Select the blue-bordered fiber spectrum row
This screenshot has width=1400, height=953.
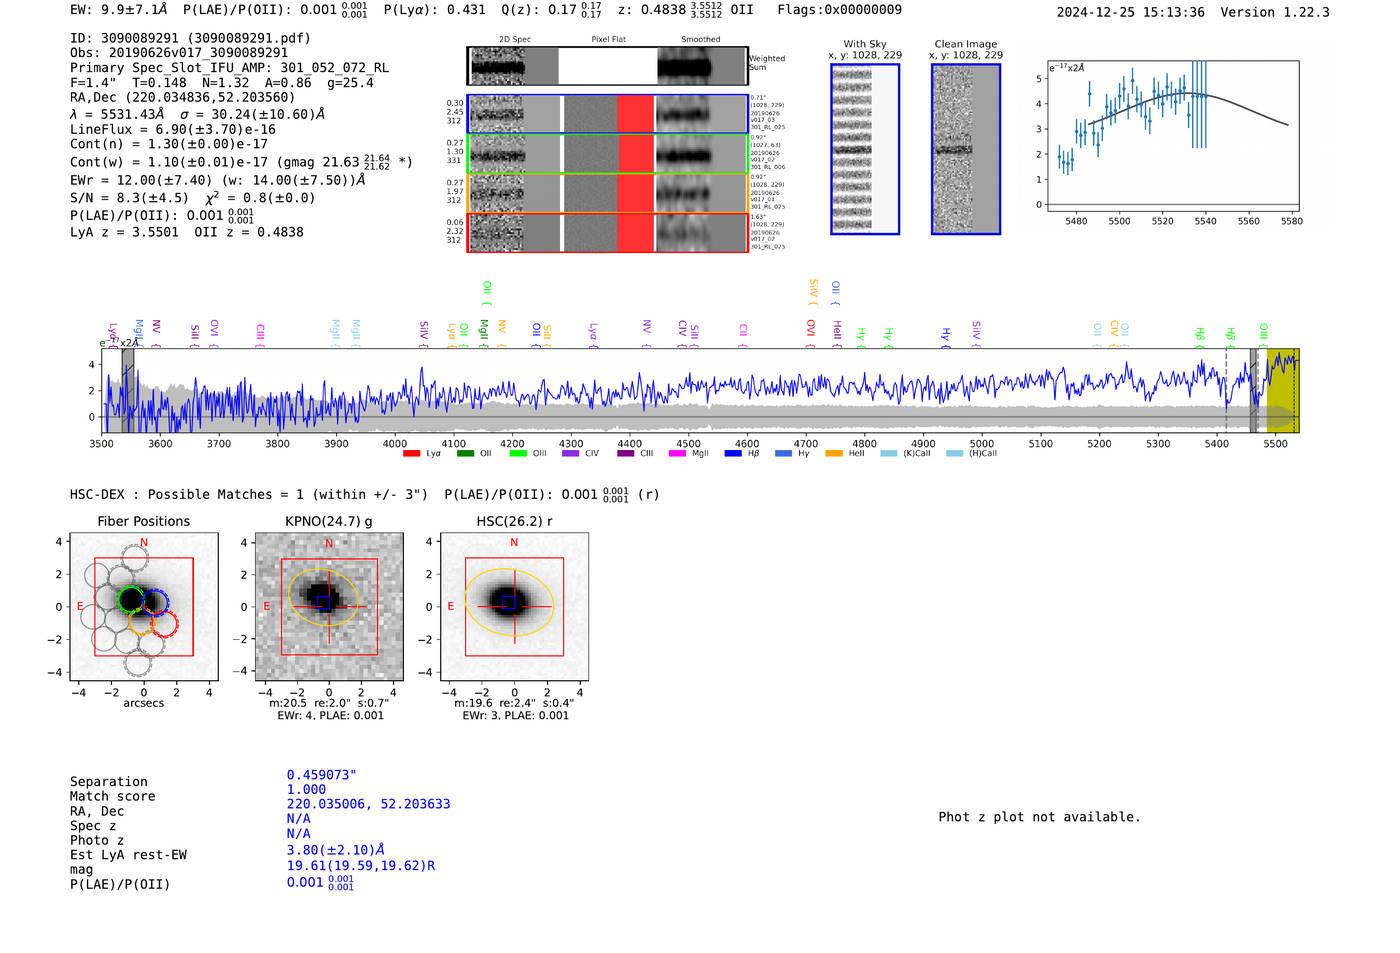(607, 114)
